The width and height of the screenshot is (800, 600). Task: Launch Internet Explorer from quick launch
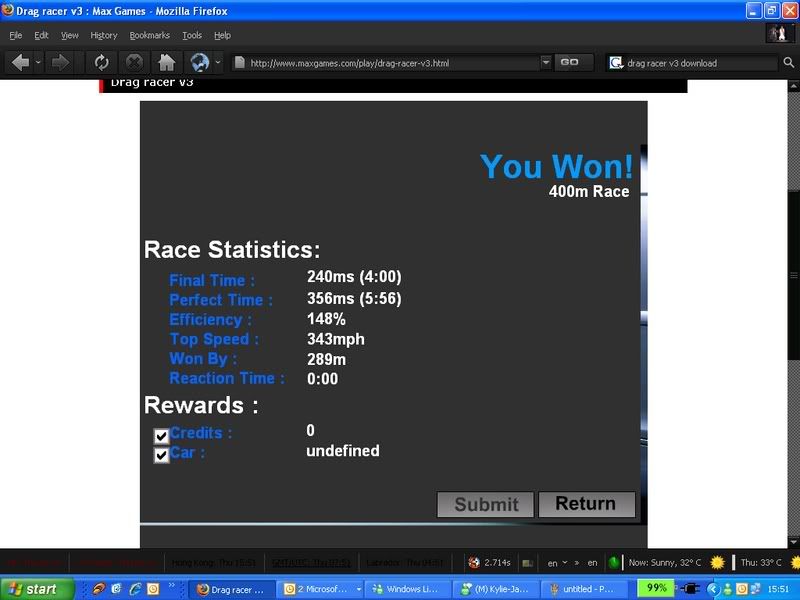click(x=135, y=589)
